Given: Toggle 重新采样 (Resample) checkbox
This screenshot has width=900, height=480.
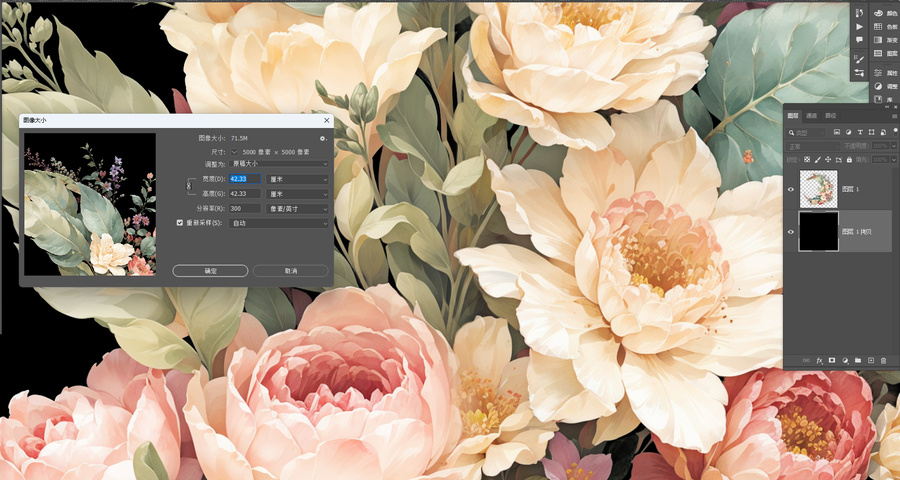Looking at the screenshot, I should (x=180, y=223).
